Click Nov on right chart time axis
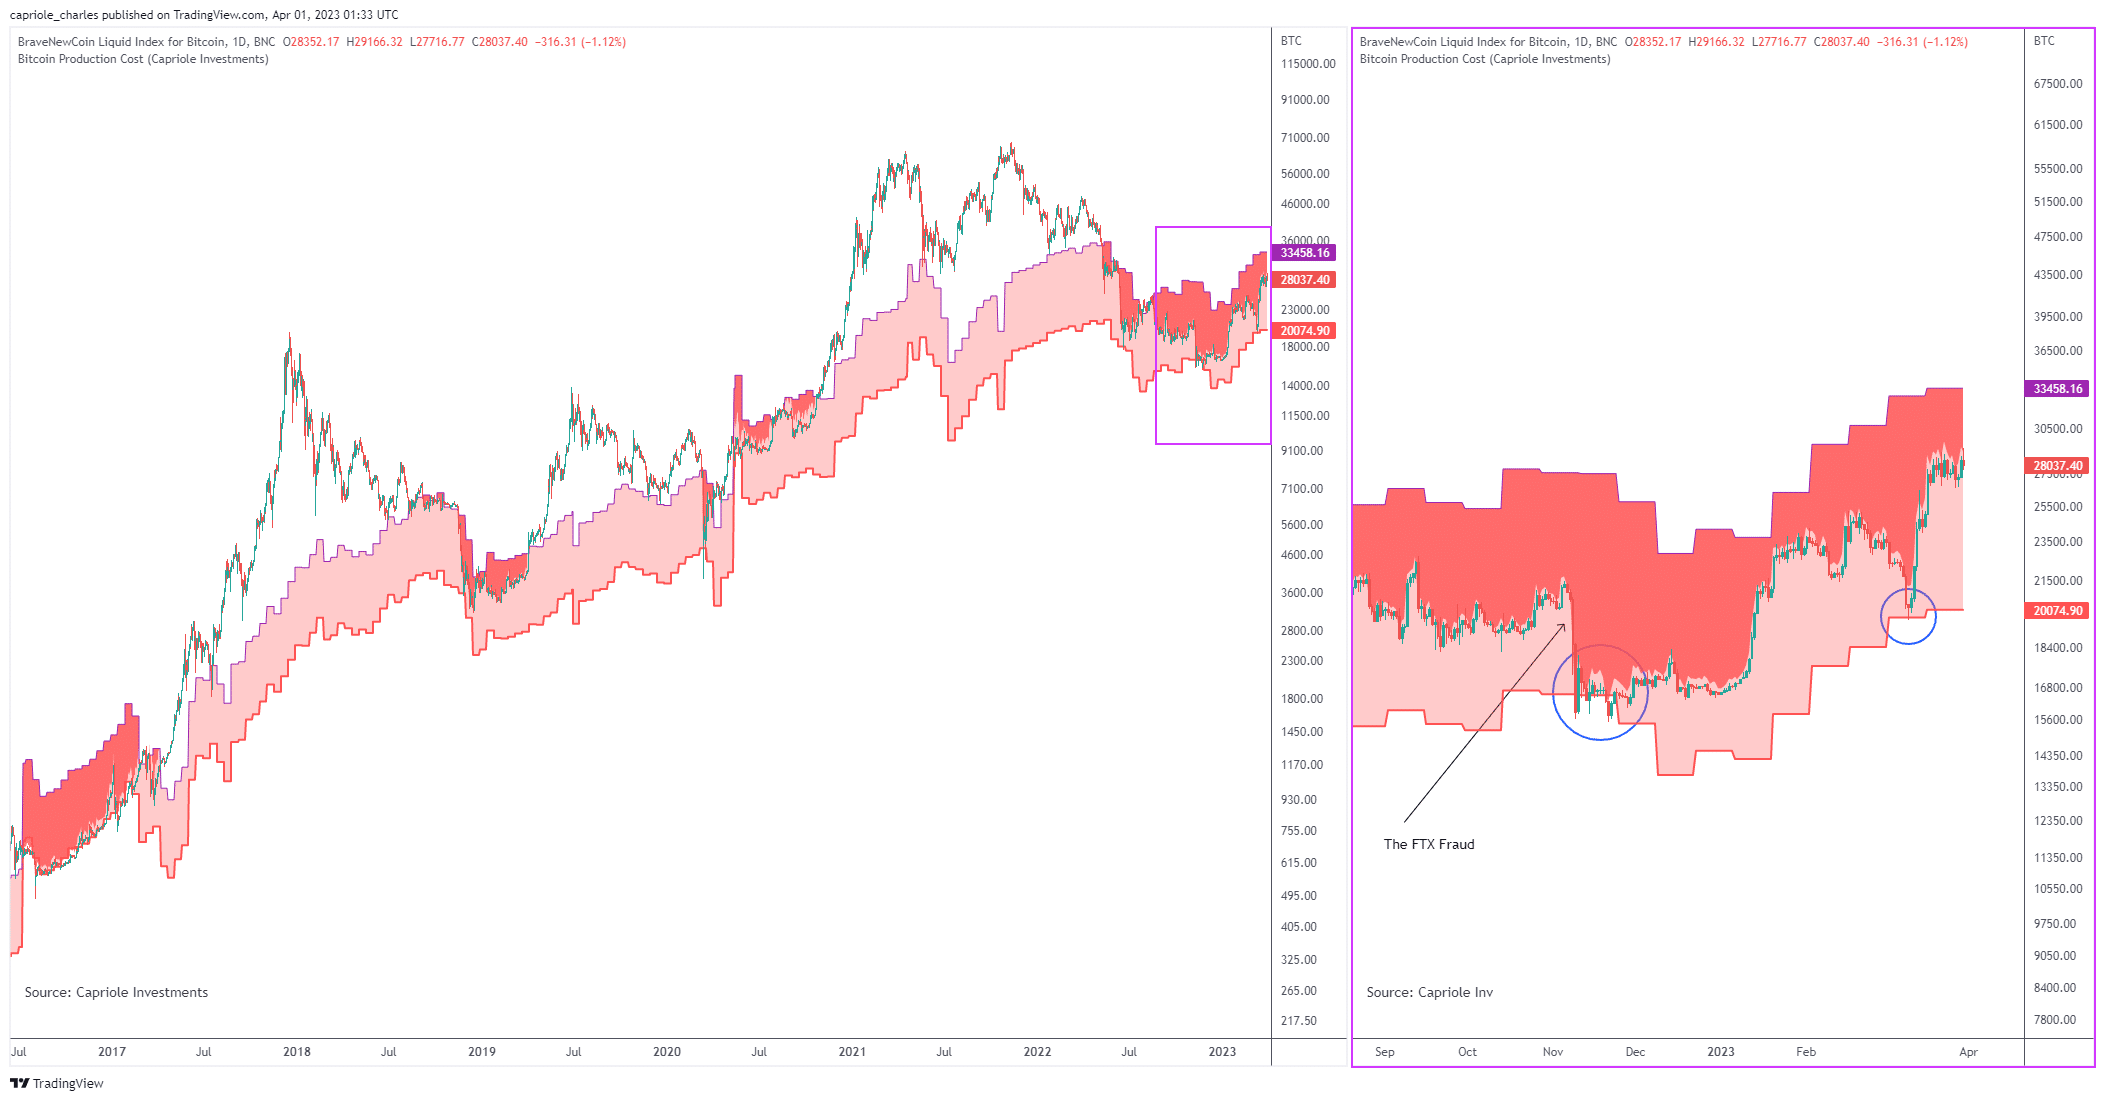Viewport: 2104px width, 1101px height. [x=1553, y=1052]
